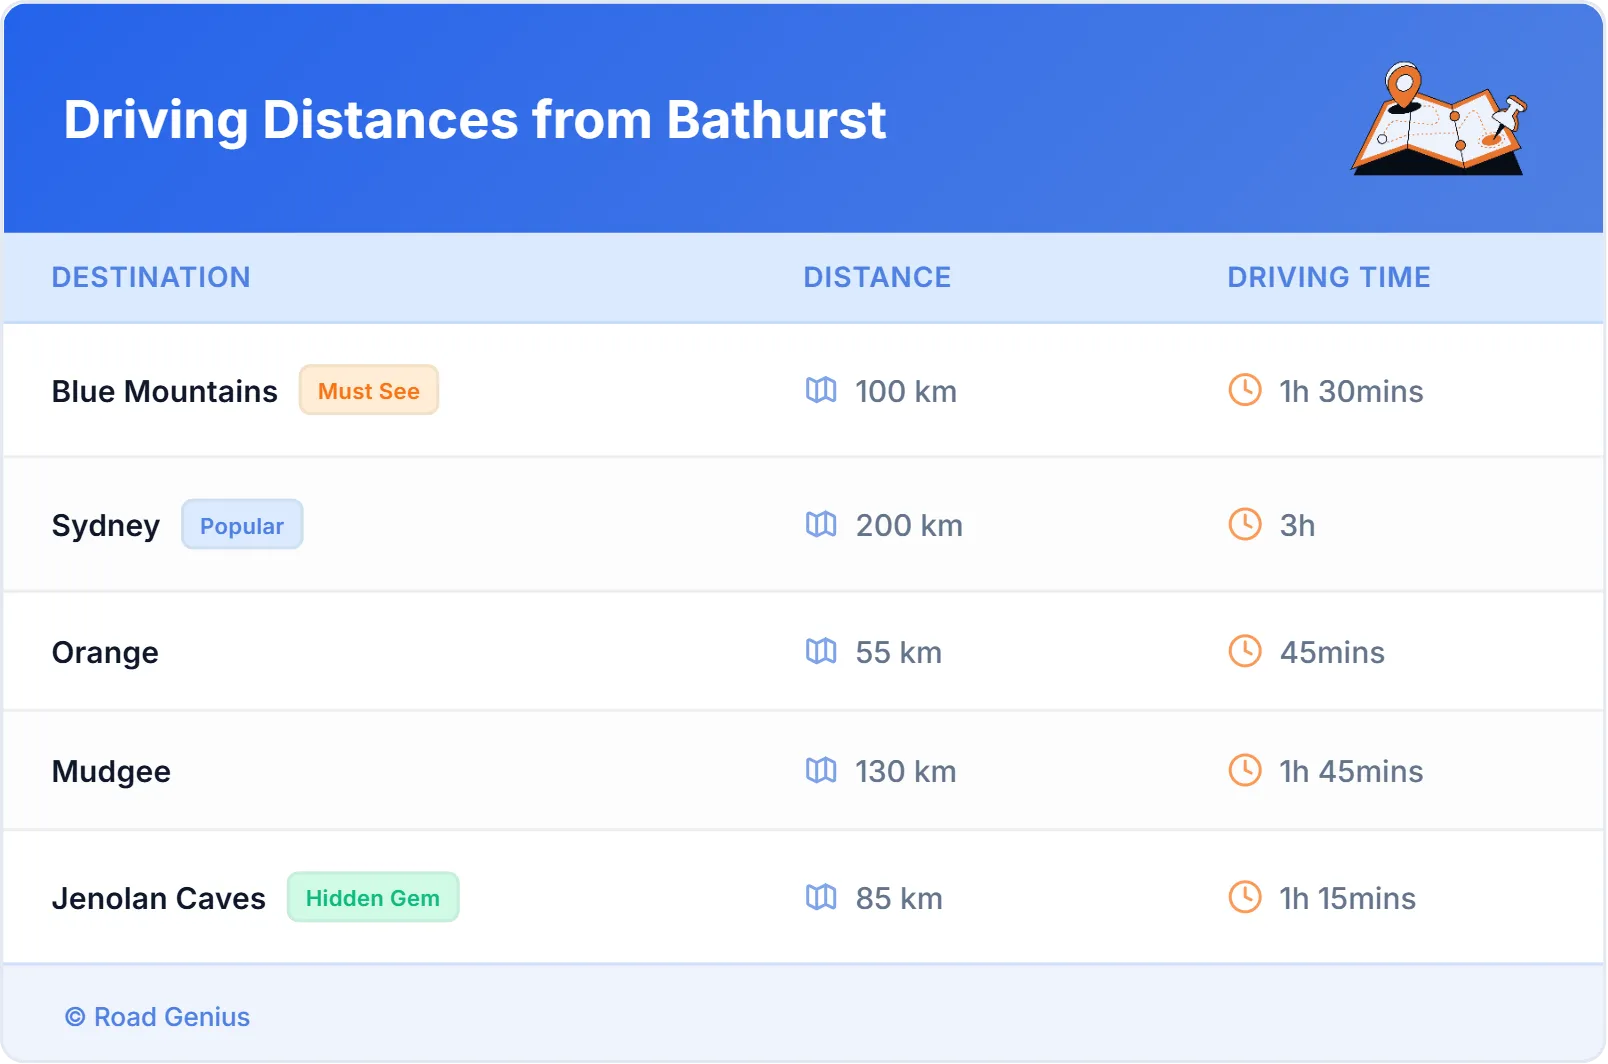Select the DESTINATION column header

(x=151, y=277)
